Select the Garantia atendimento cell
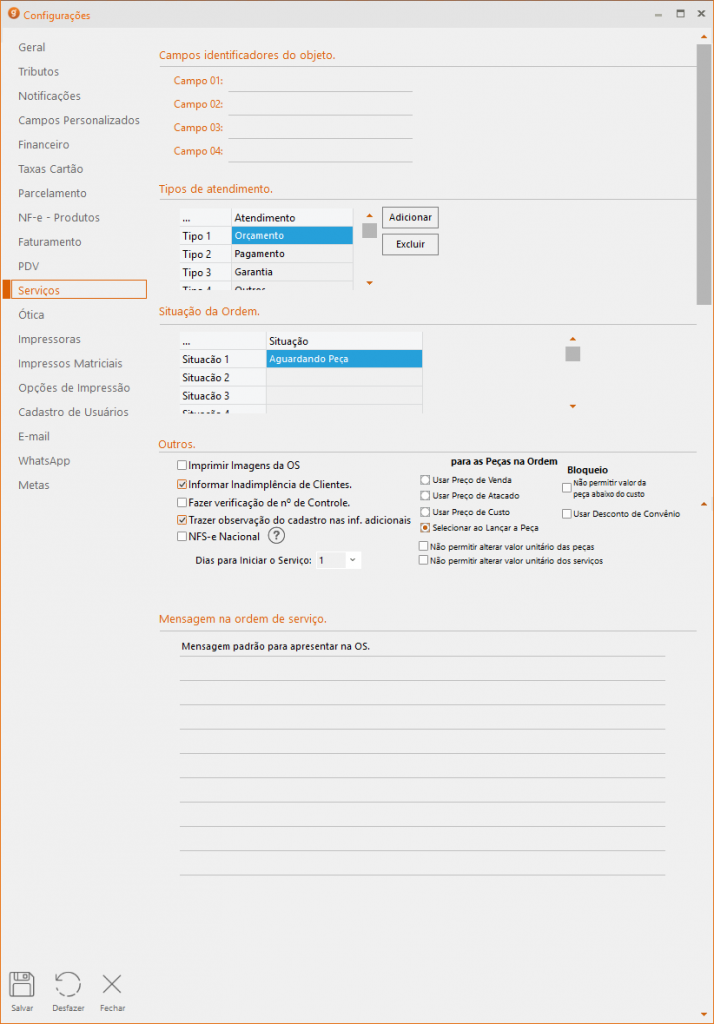 click(292, 272)
